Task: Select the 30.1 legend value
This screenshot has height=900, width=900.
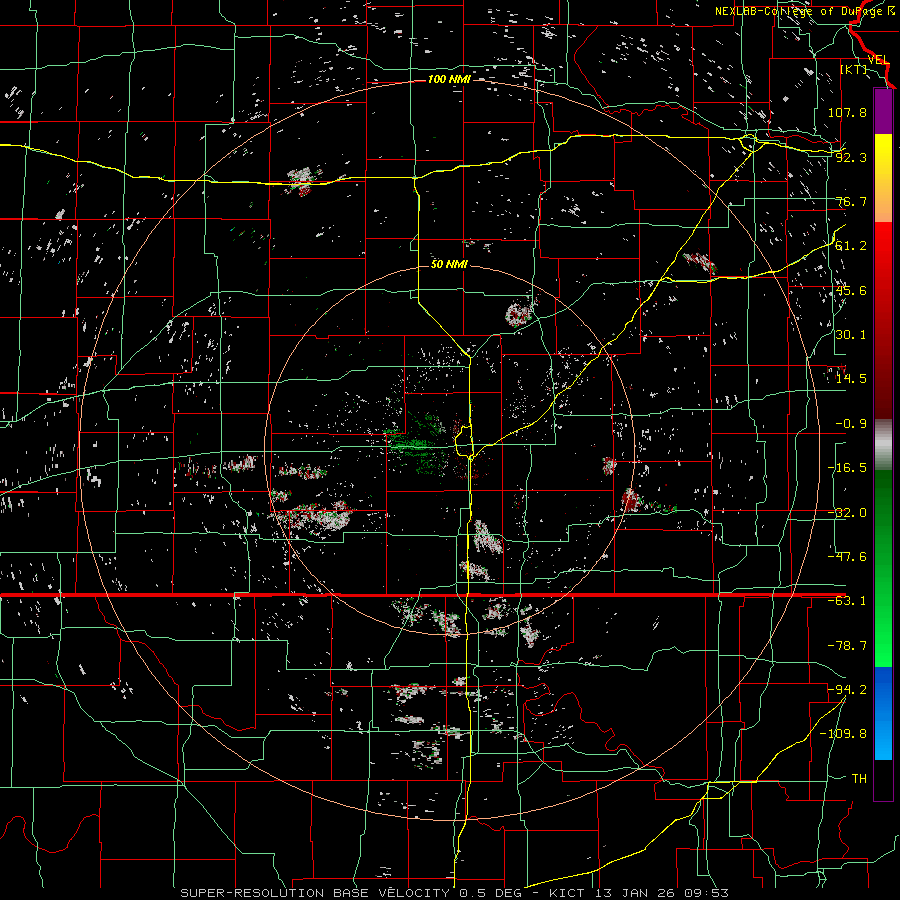Action: tap(851, 335)
